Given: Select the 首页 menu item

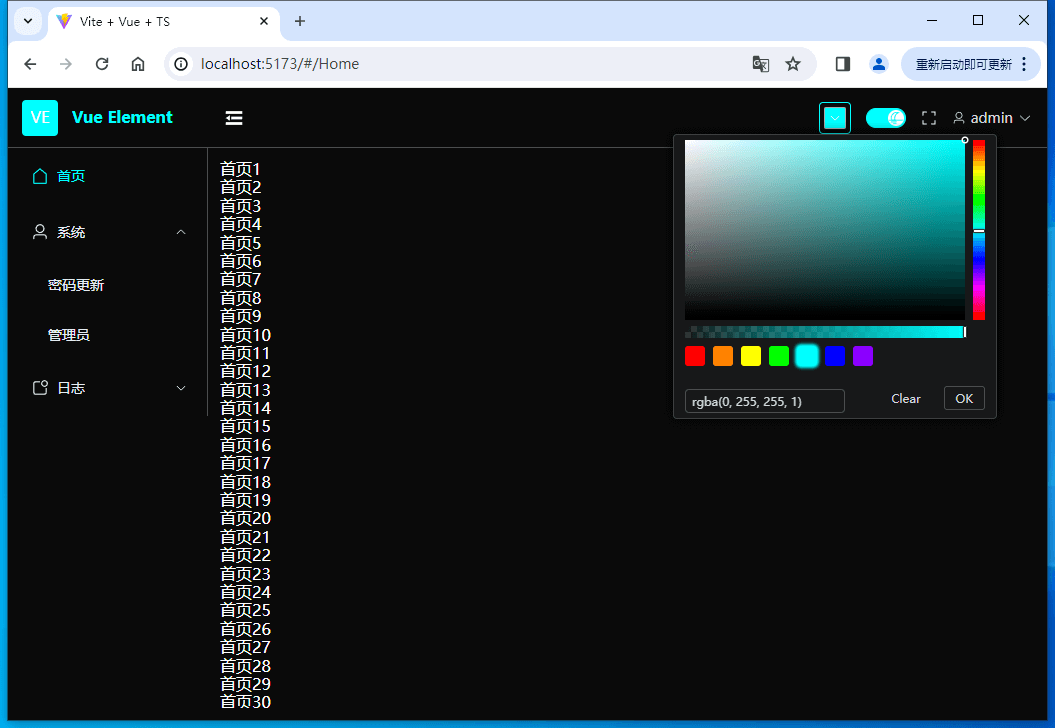Looking at the screenshot, I should click(108, 176).
